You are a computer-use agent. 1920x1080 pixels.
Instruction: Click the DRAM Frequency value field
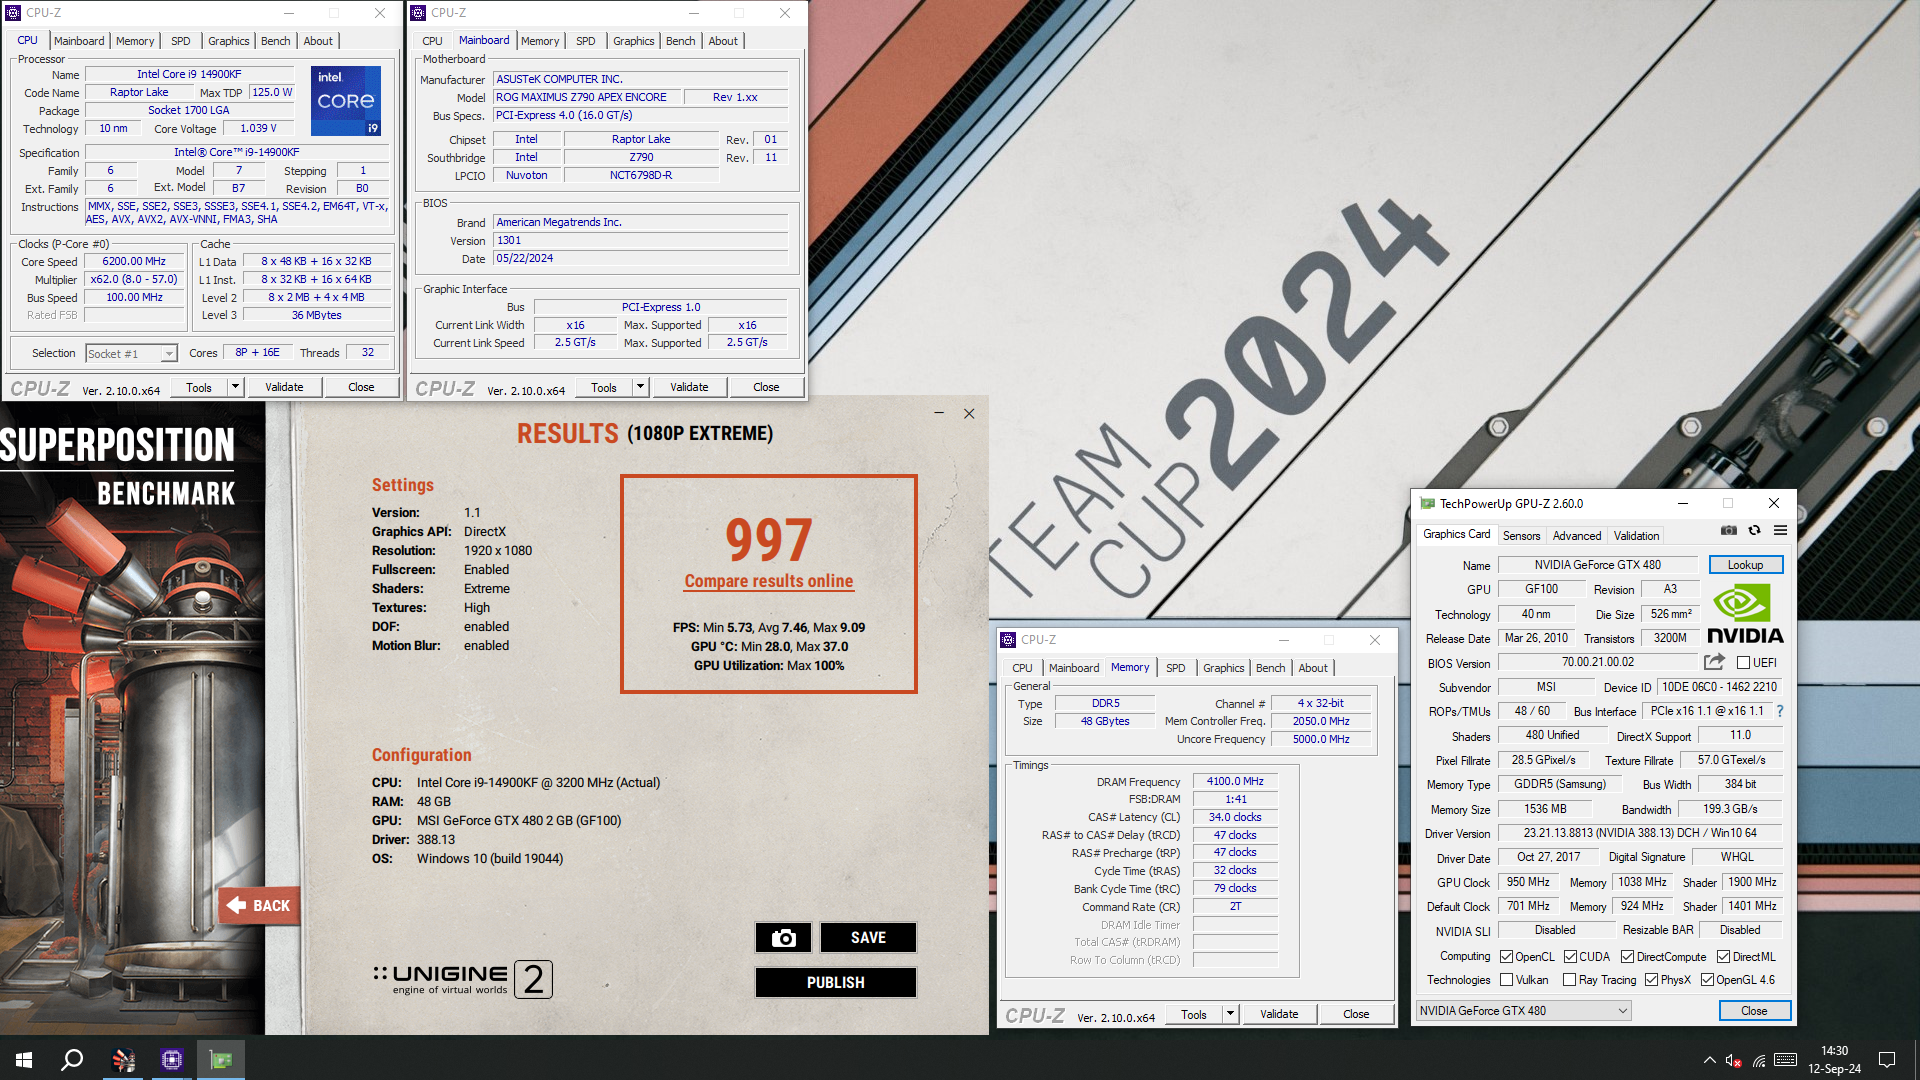[x=1235, y=782]
